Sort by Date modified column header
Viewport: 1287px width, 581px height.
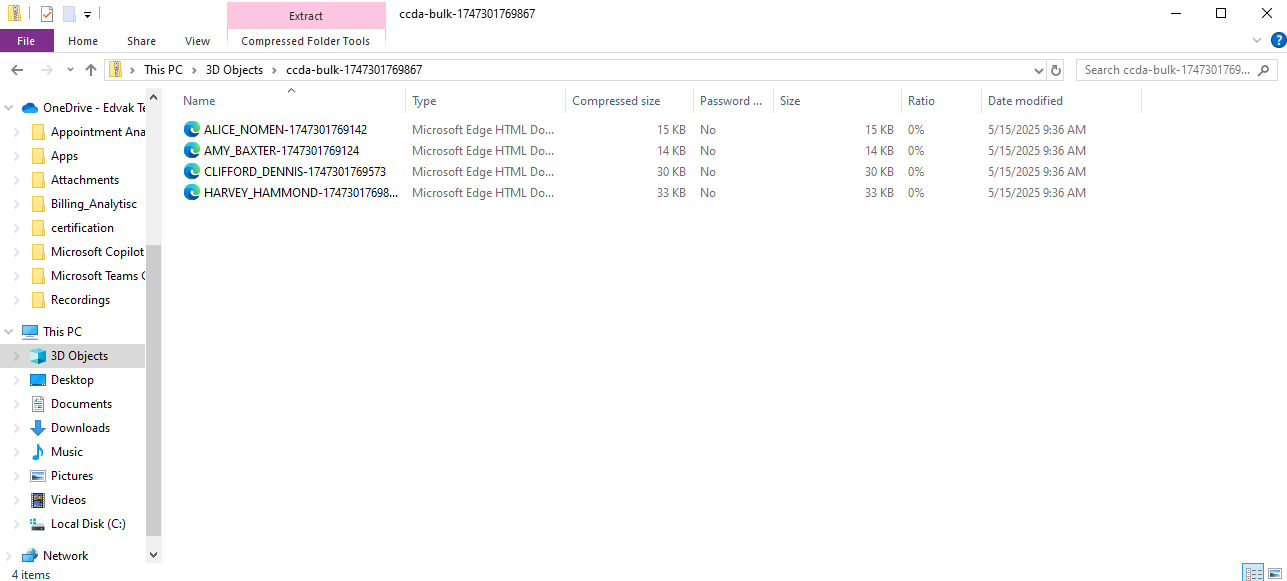pyautogui.click(x=1025, y=101)
